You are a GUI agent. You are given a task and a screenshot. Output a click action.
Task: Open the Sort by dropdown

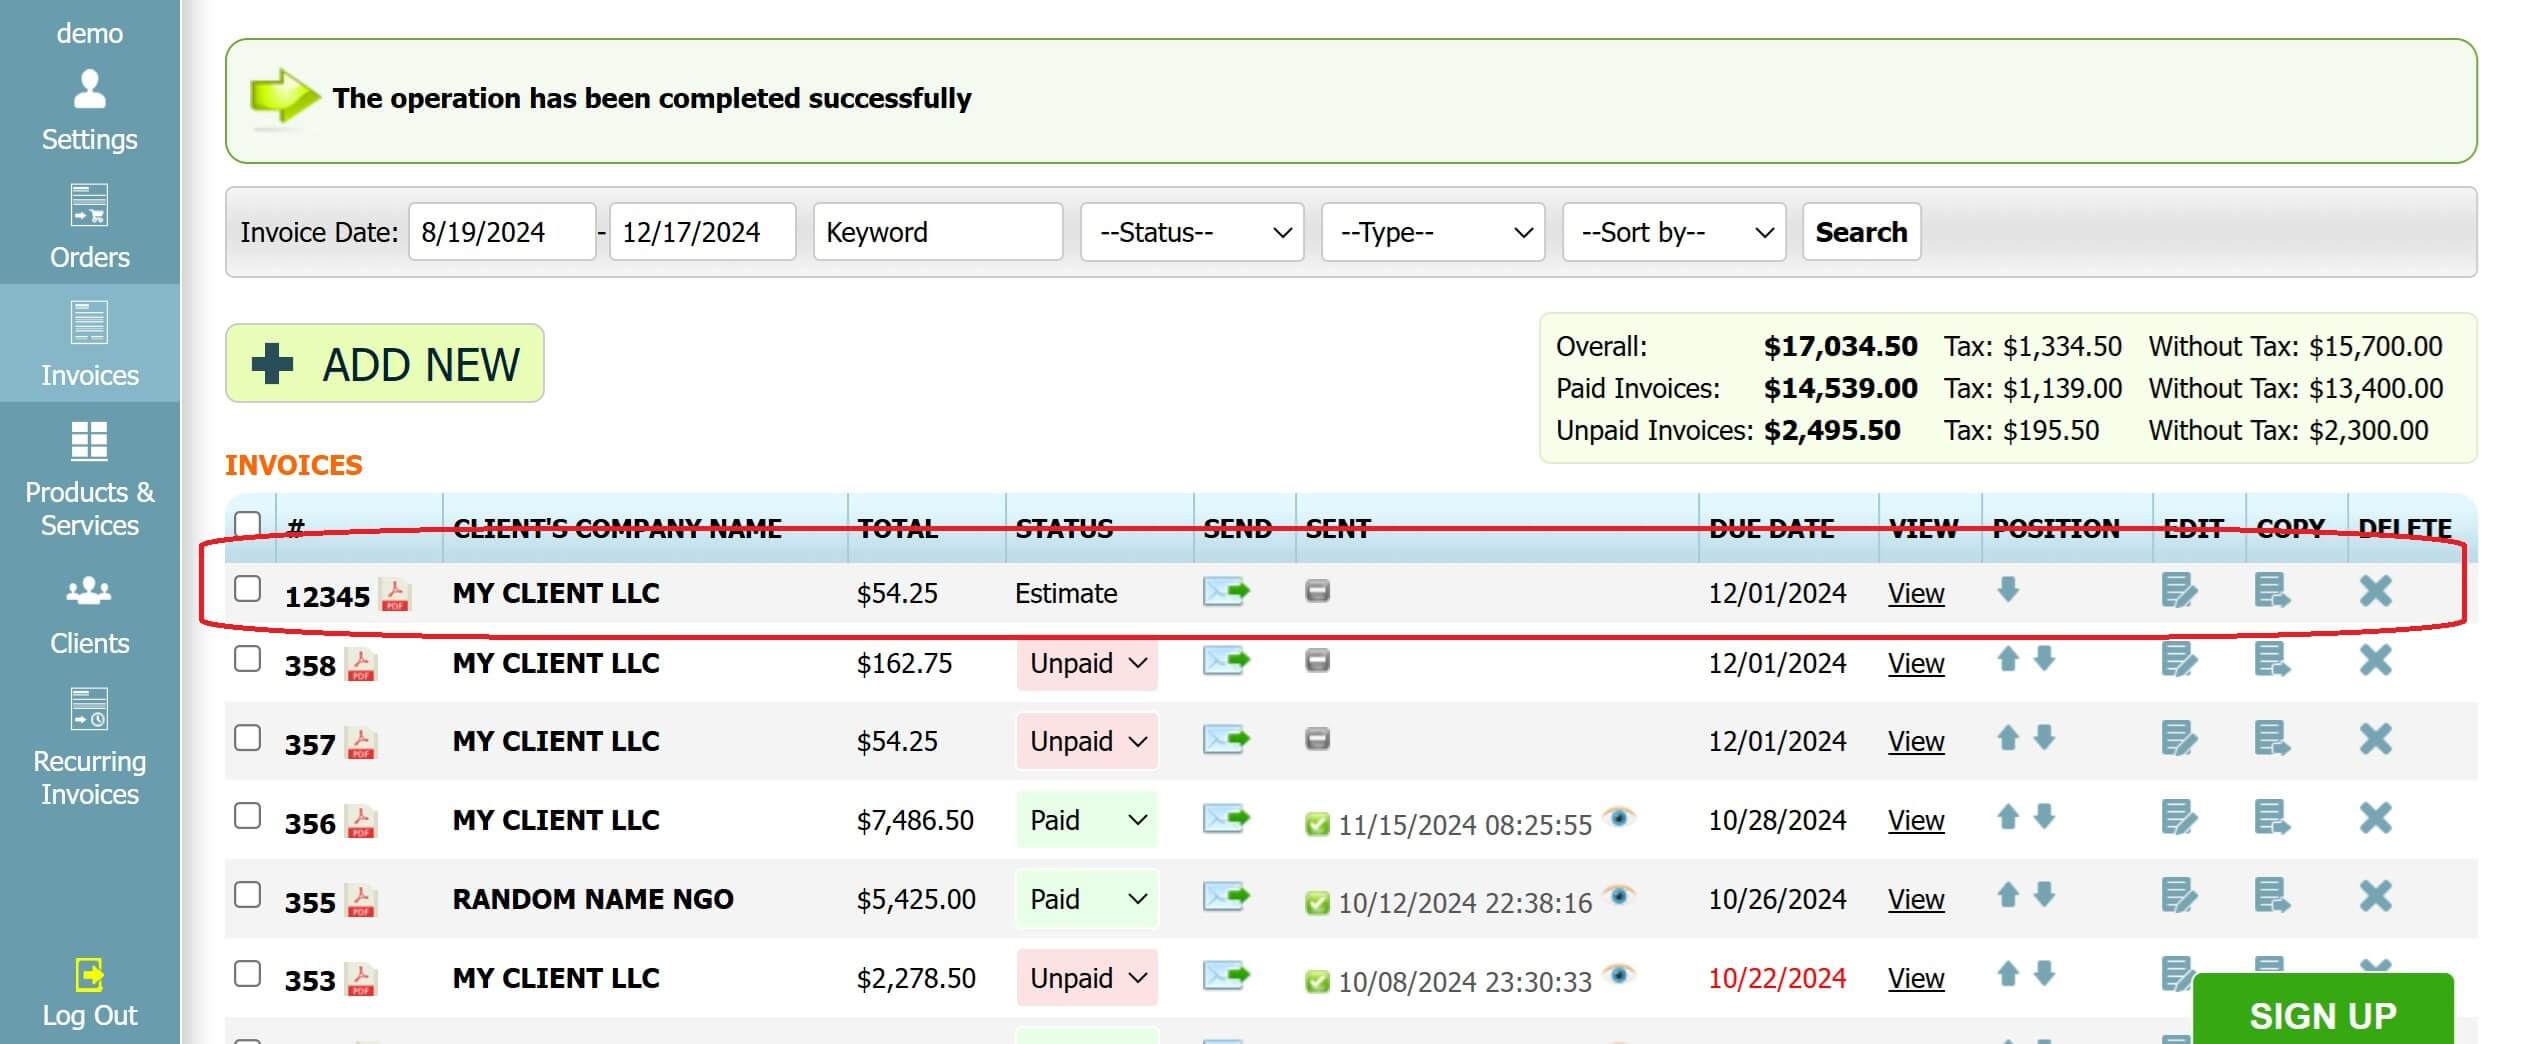1673,232
